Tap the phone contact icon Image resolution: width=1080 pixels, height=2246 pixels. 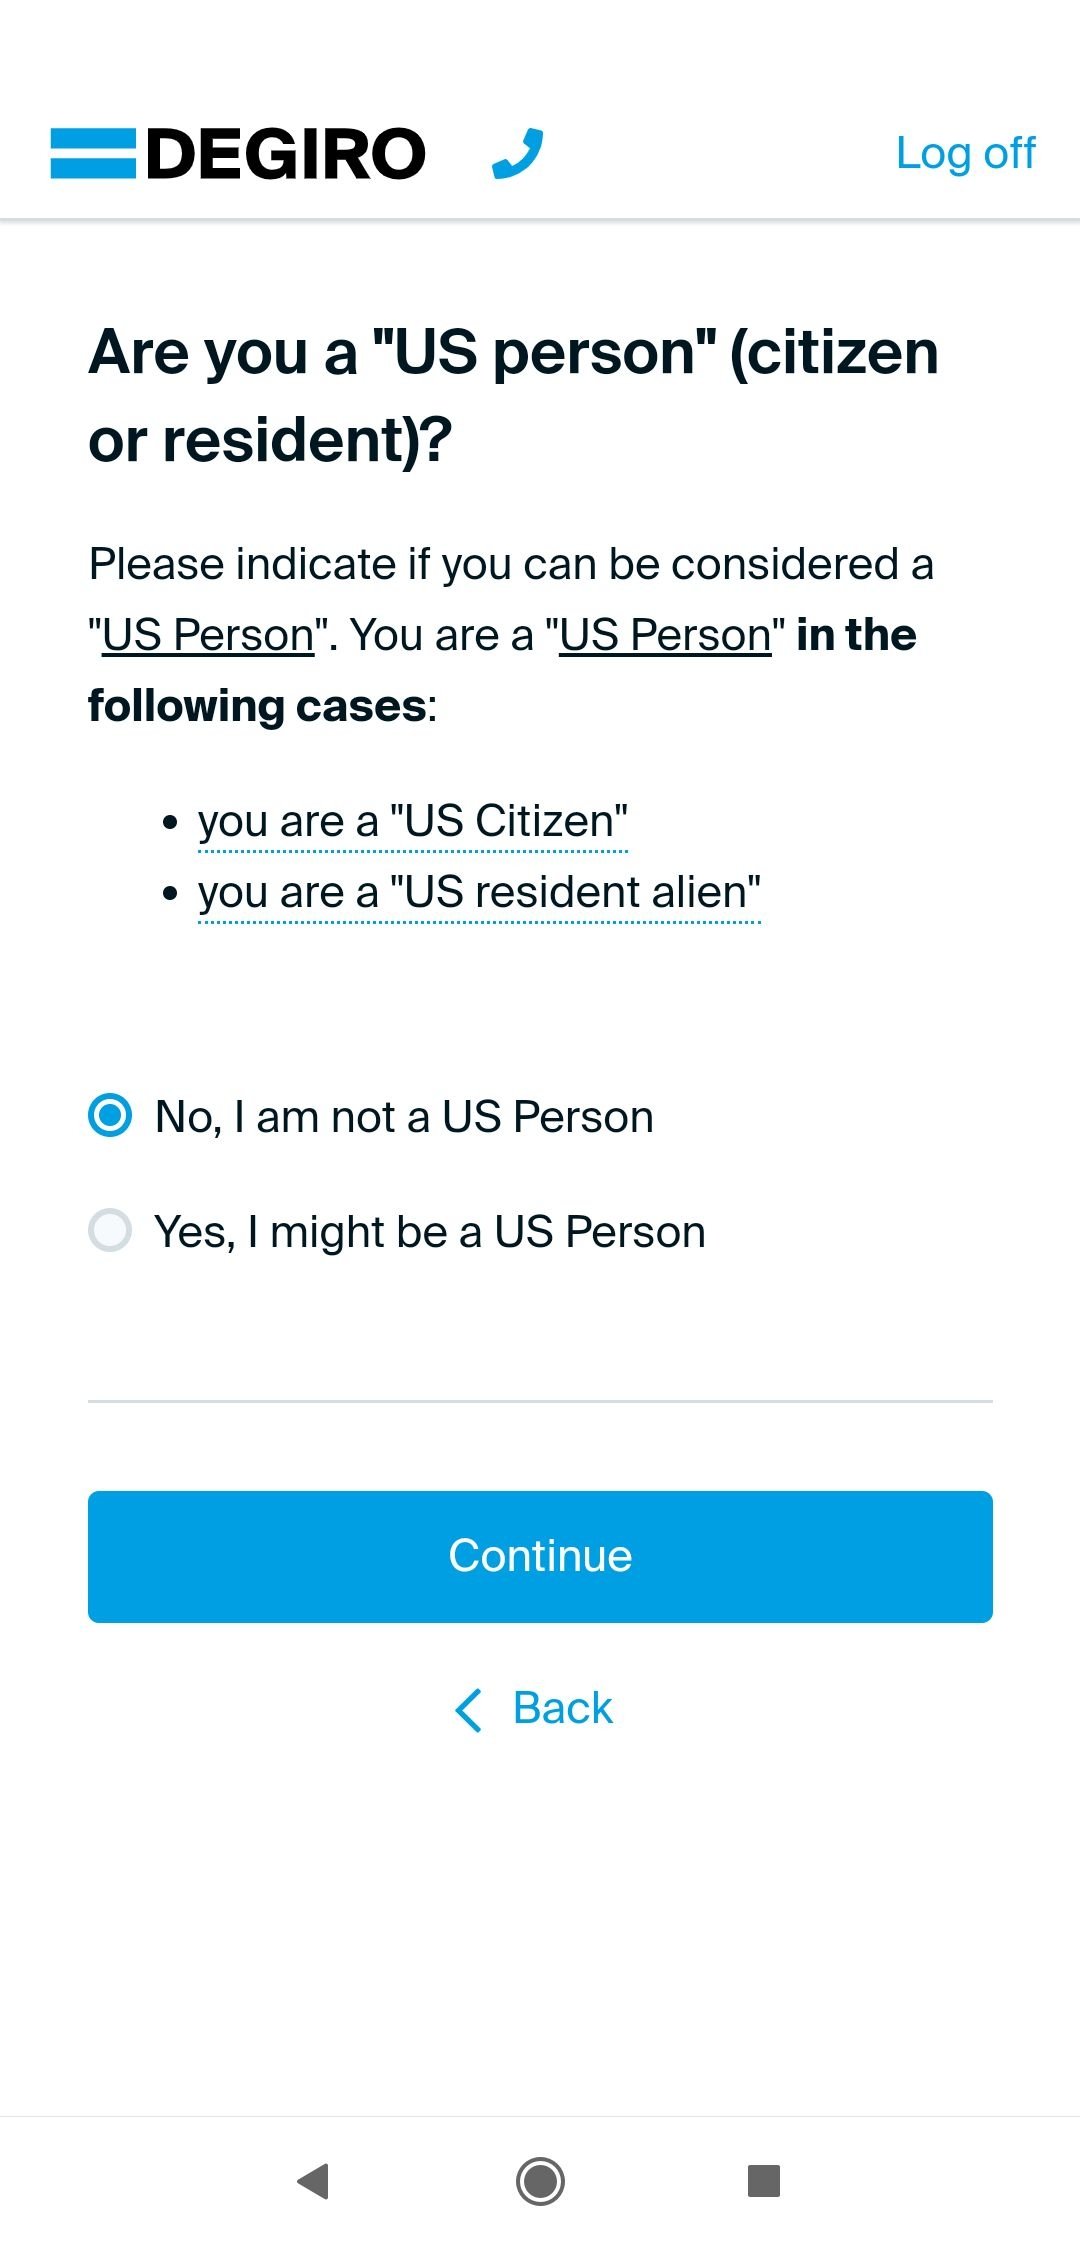coord(518,154)
